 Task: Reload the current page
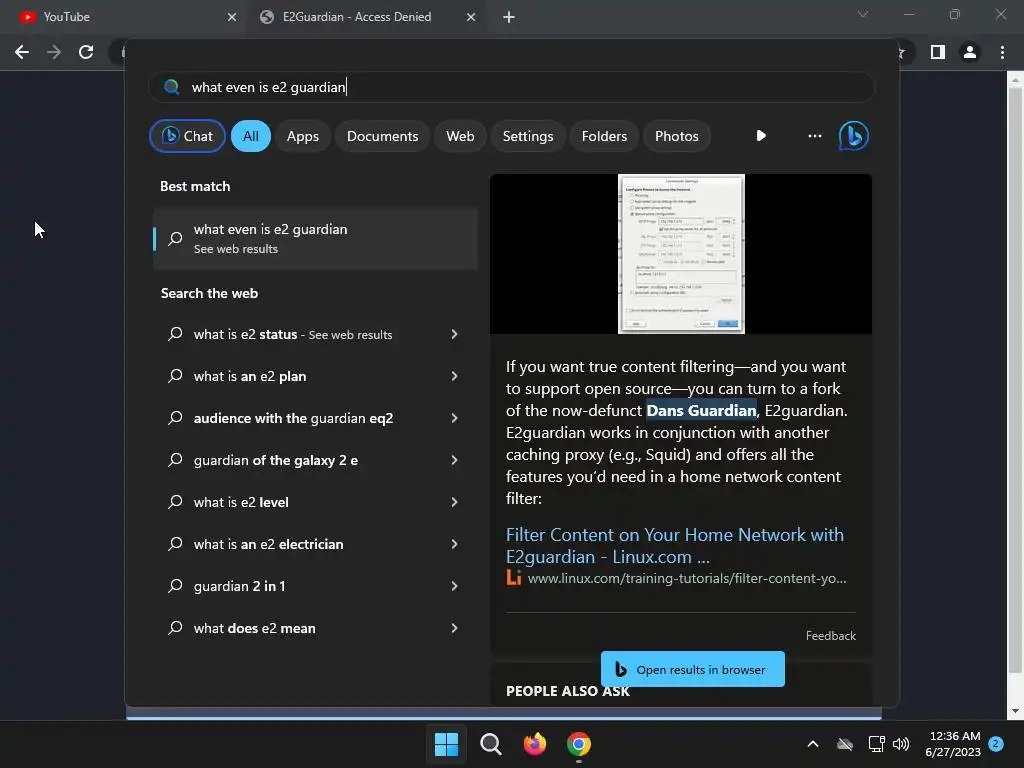(x=86, y=52)
